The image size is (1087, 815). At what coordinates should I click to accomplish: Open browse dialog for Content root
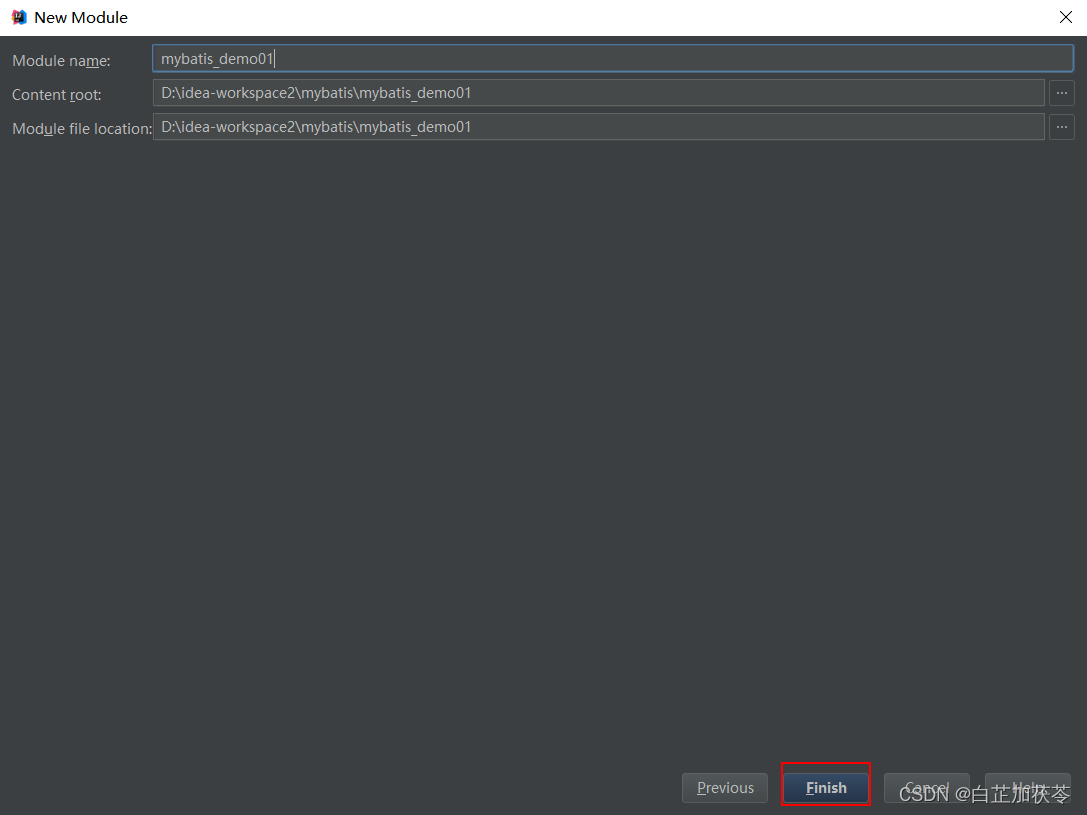[x=1061, y=93]
